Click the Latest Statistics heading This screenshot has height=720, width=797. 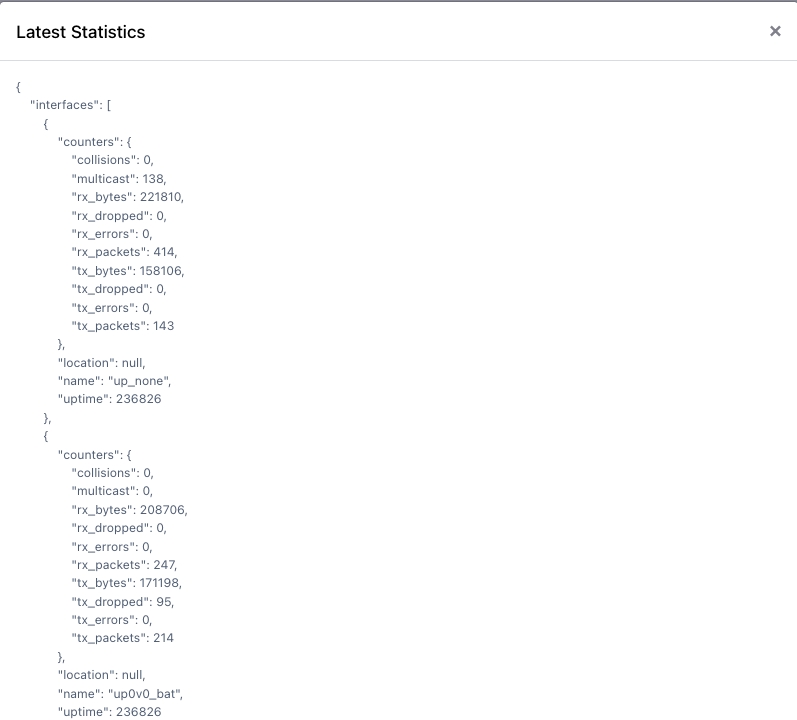[x=81, y=32]
